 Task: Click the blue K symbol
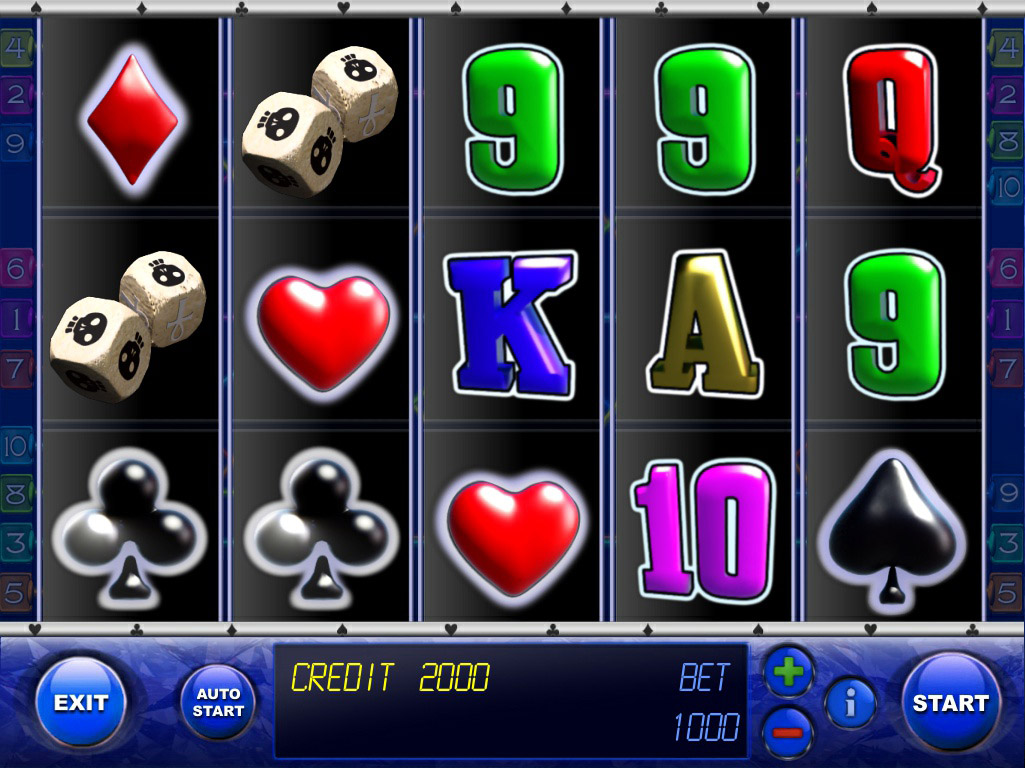511,324
